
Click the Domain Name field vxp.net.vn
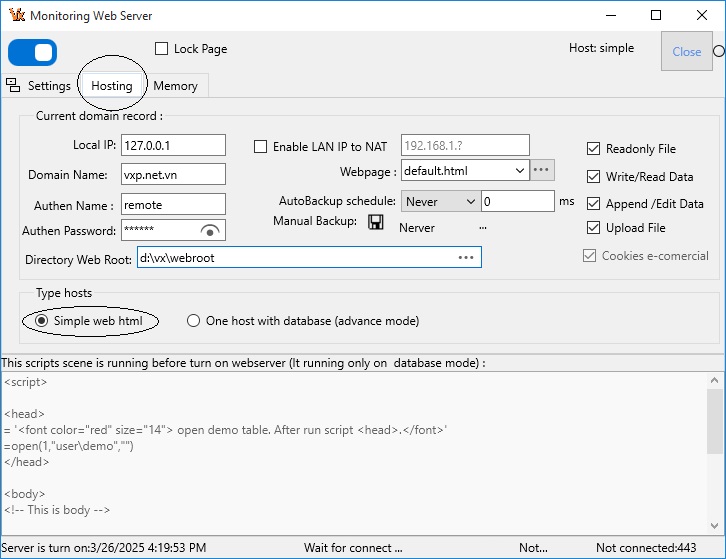click(173, 174)
